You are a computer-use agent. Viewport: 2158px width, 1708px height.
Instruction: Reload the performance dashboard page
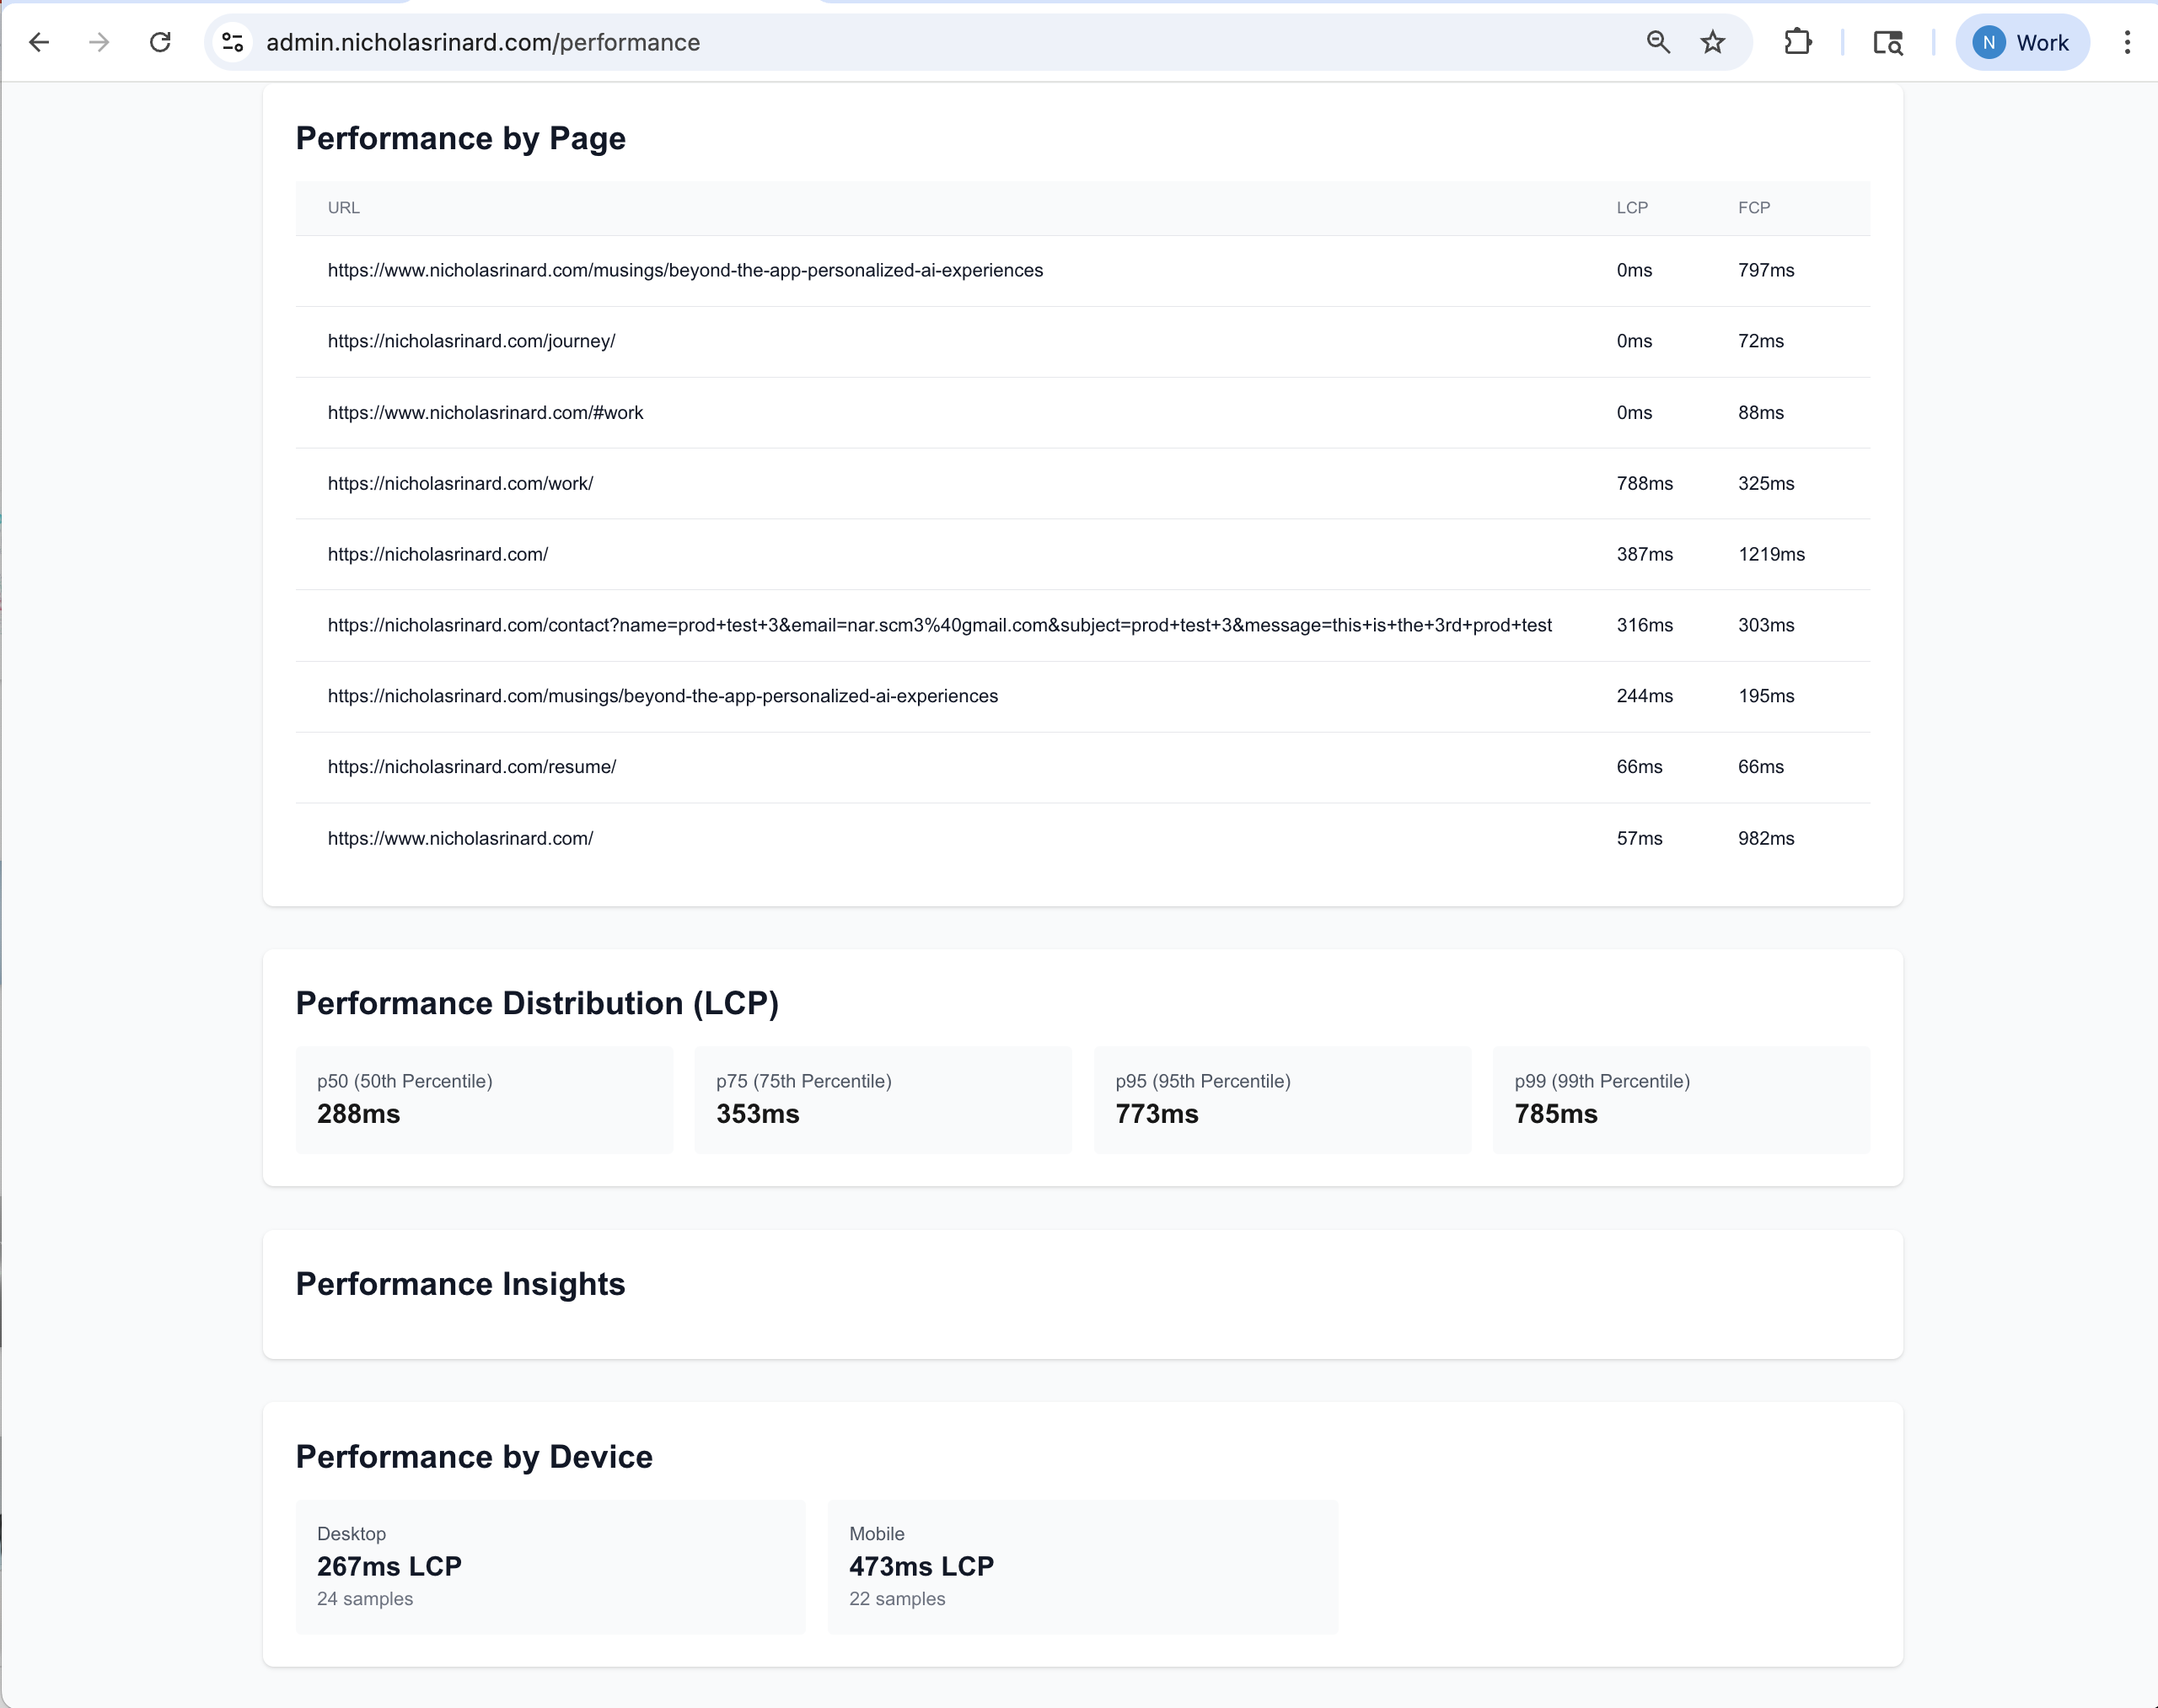[x=160, y=42]
